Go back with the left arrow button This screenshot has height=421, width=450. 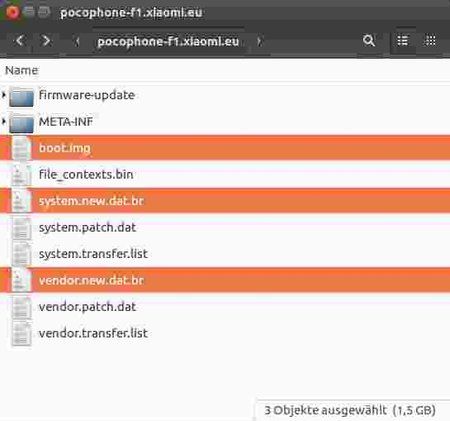click(x=20, y=41)
